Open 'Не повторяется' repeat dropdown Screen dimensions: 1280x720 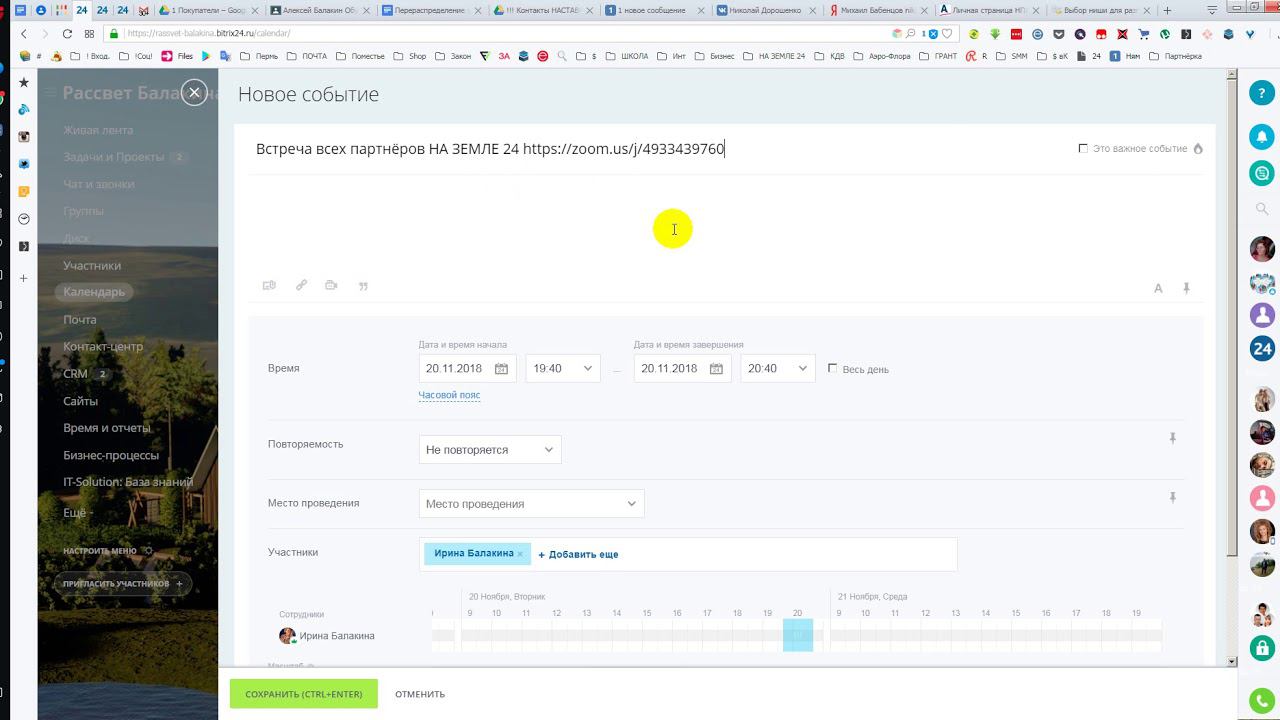tap(490, 450)
